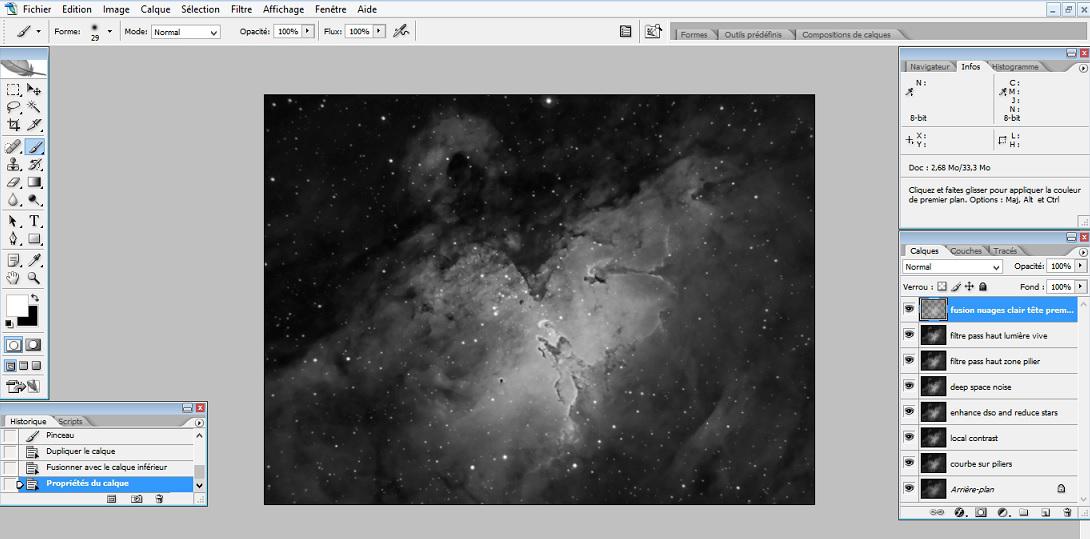Select the Move tool

[x=34, y=90]
